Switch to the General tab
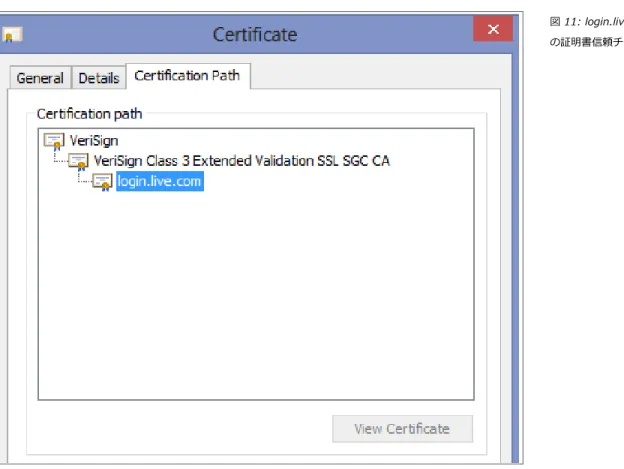 pos(40,78)
